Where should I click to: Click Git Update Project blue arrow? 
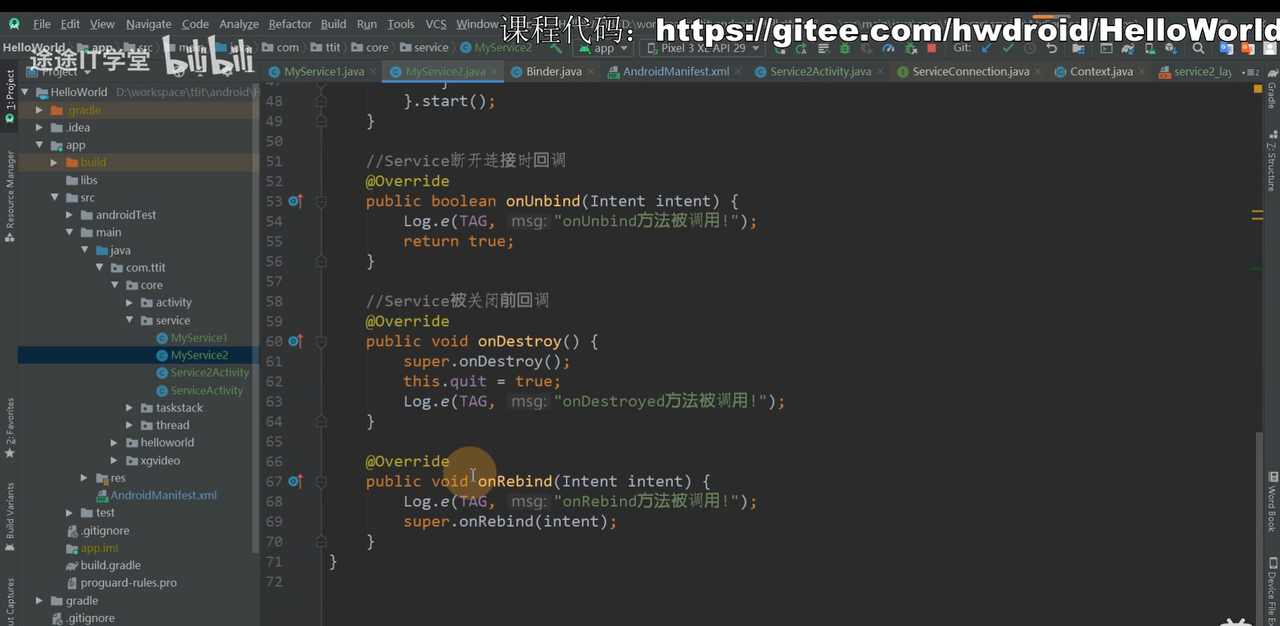tap(987, 48)
